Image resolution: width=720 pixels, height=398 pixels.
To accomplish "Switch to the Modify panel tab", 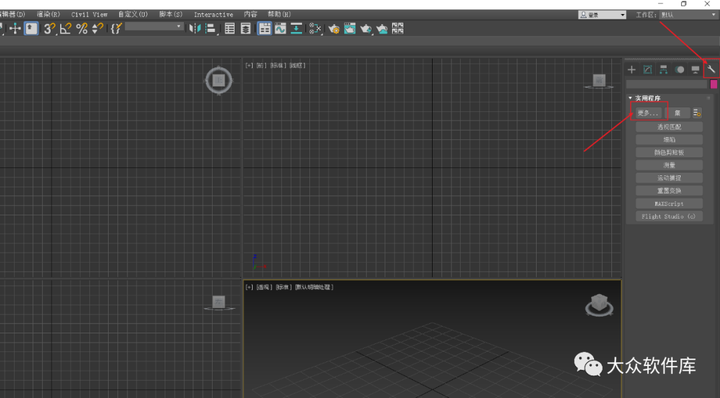I will (x=647, y=69).
